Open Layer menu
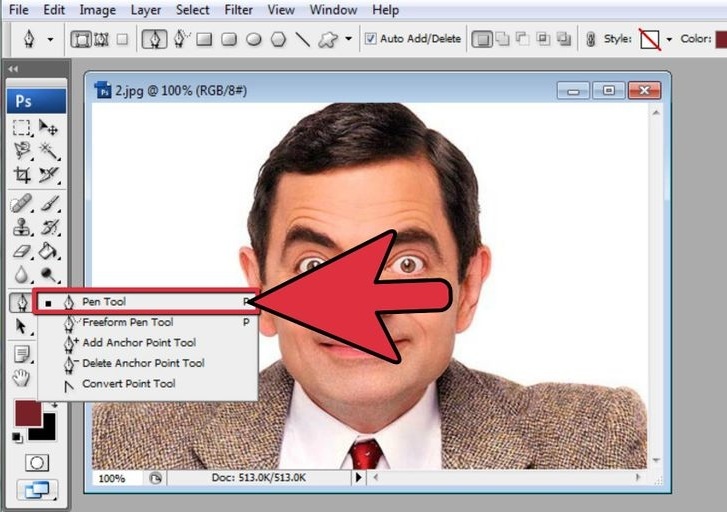The image size is (727, 512). [x=146, y=10]
